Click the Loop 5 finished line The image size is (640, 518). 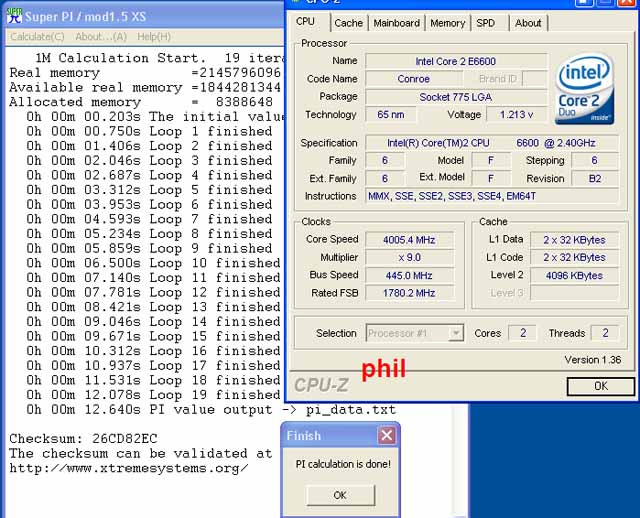click(149, 190)
